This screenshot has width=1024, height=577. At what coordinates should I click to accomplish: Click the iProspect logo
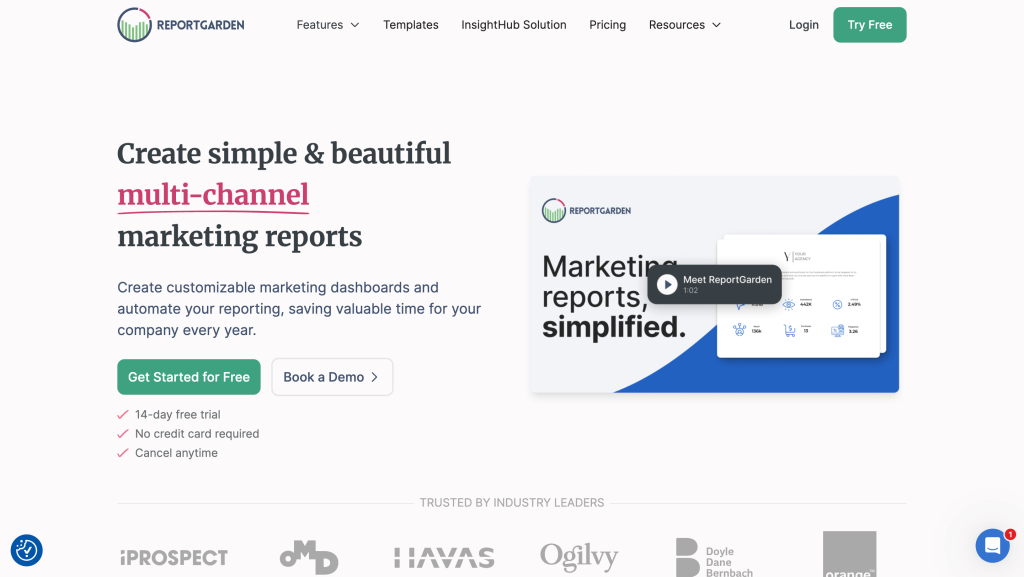tap(173, 557)
